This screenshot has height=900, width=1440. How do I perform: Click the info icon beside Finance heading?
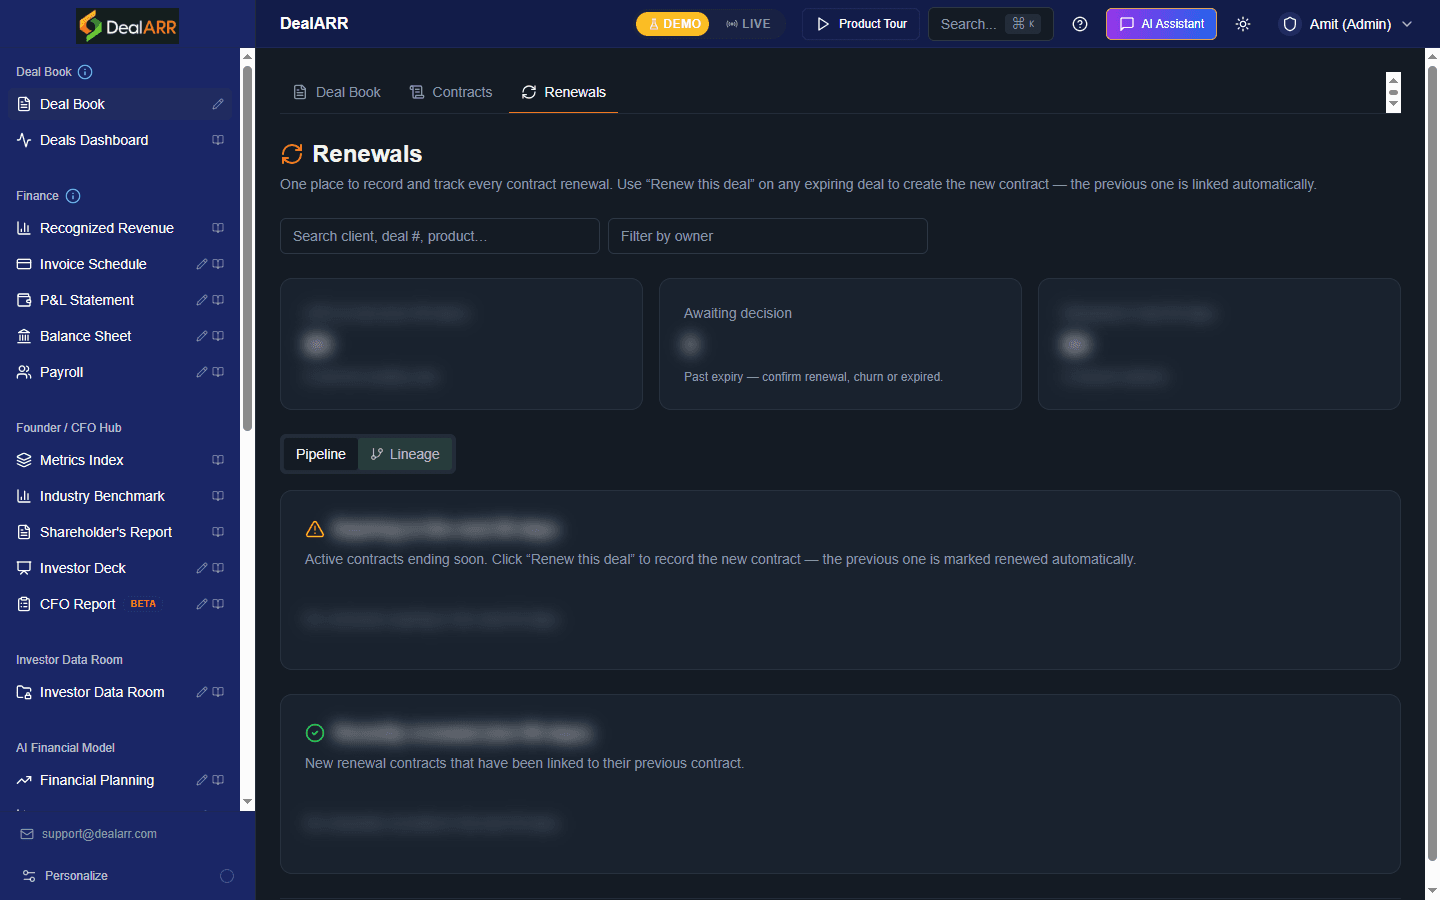tap(73, 196)
